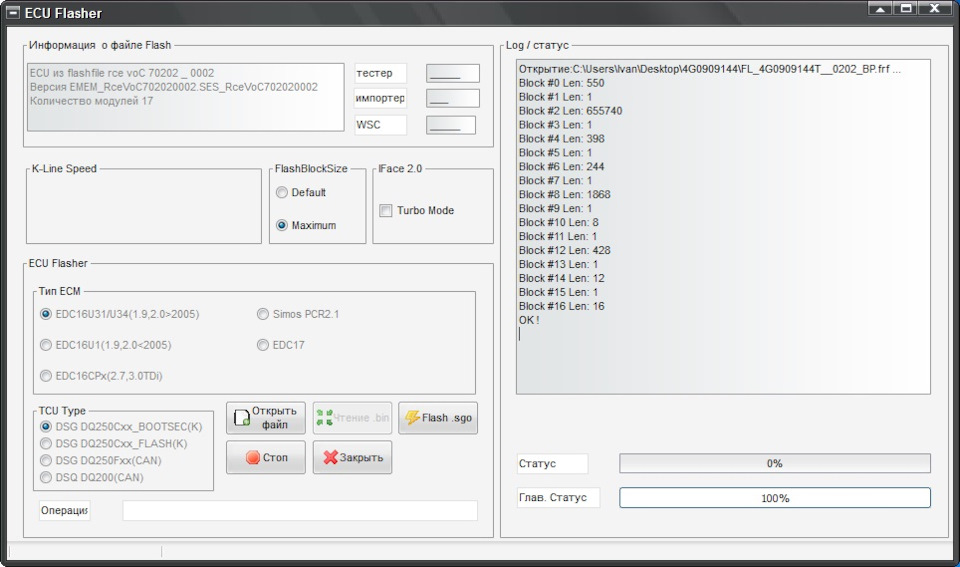Image resolution: width=960 pixels, height=567 pixels.
Task: Click the red X close icon
Action: click(x=331, y=457)
